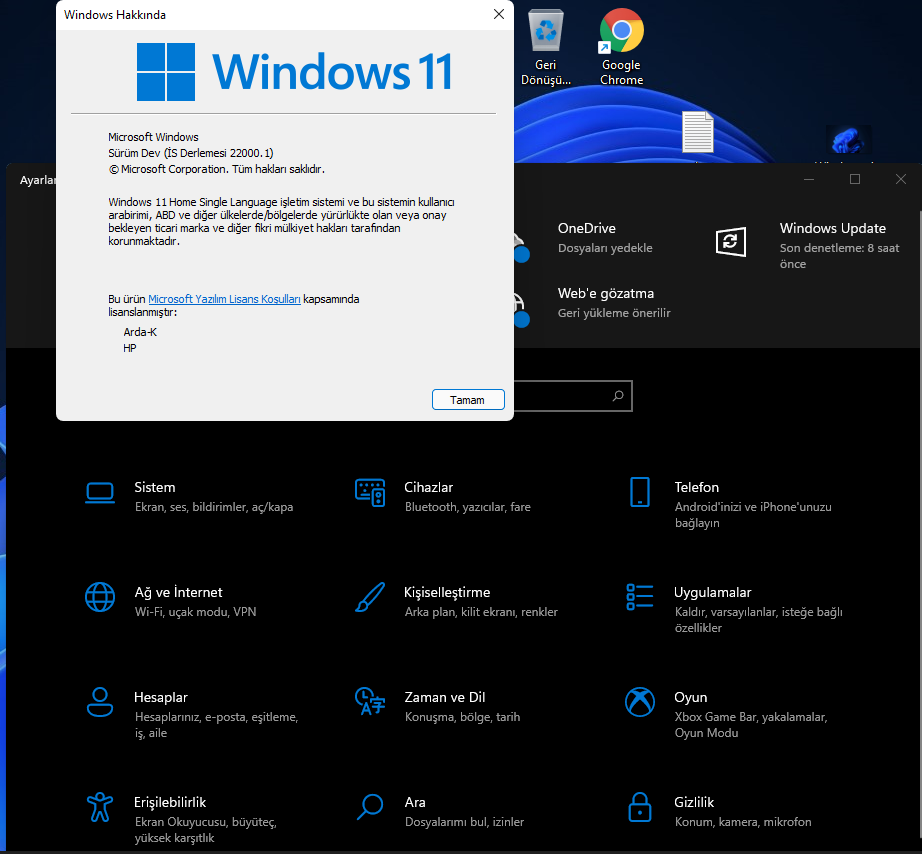This screenshot has width=922, height=854.
Task: Click the 'Arda-K' licensee name
Action: [x=140, y=332]
